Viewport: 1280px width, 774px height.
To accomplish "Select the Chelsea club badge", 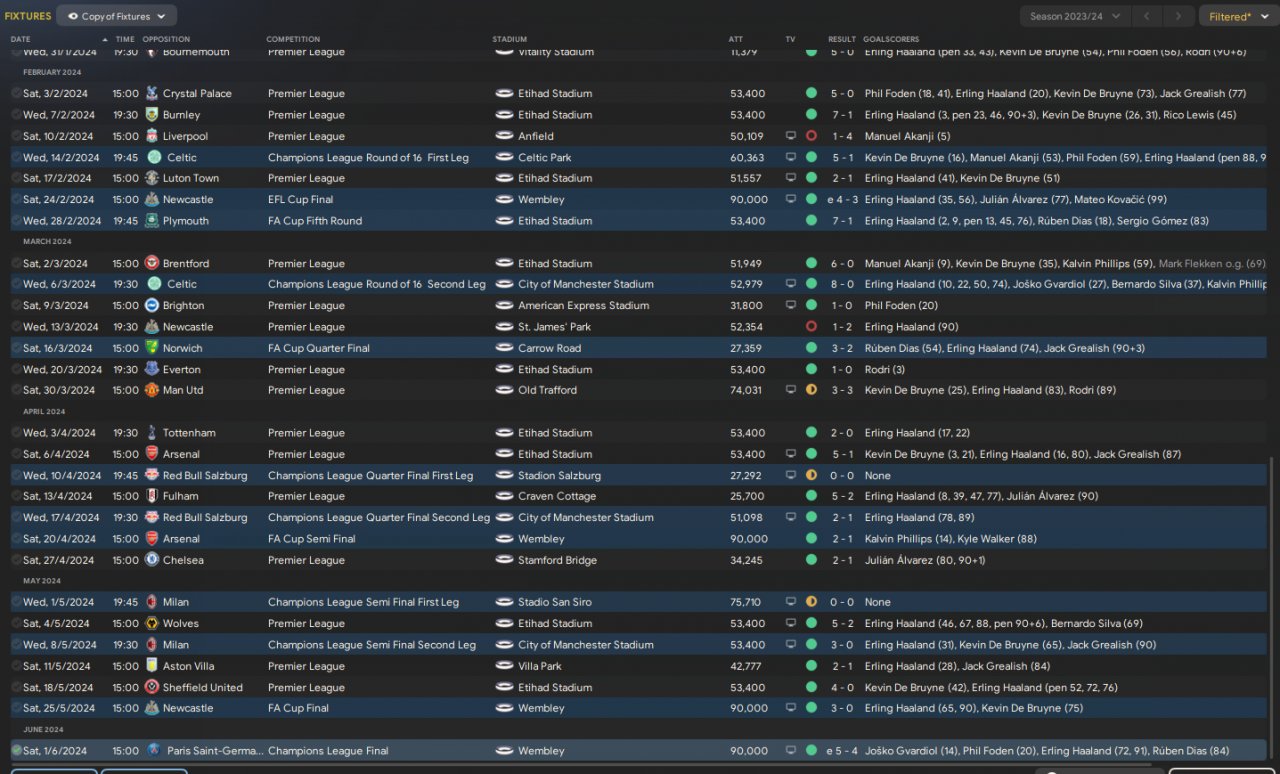I will click(x=152, y=560).
